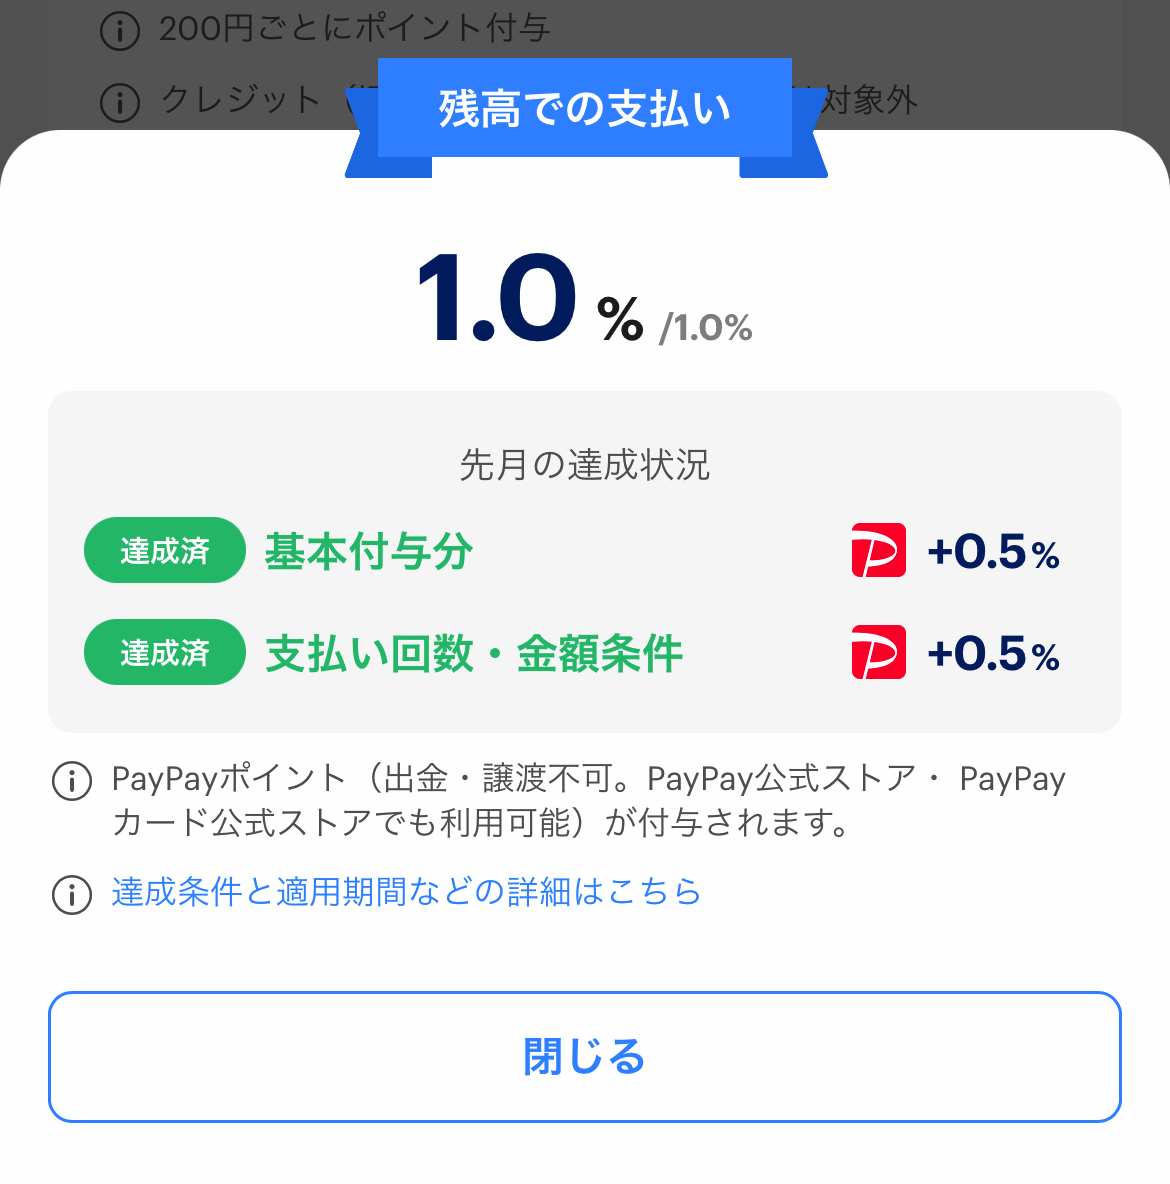Click the PayPayポイント explanation paragraph
The width and height of the screenshot is (1170, 1184).
588,800
